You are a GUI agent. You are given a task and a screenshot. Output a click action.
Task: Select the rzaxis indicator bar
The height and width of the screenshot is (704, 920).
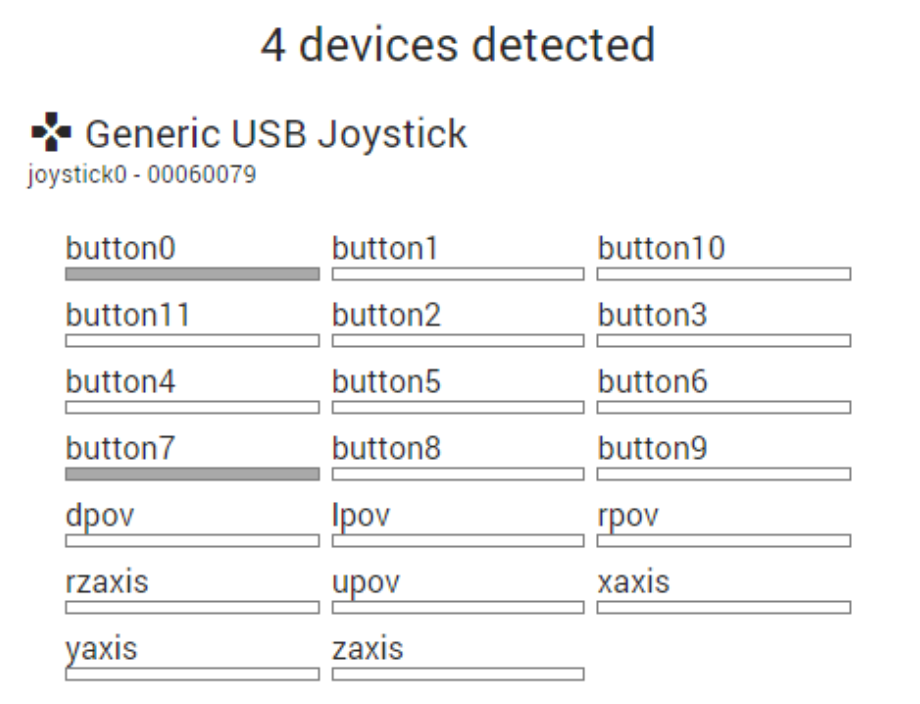(192, 608)
